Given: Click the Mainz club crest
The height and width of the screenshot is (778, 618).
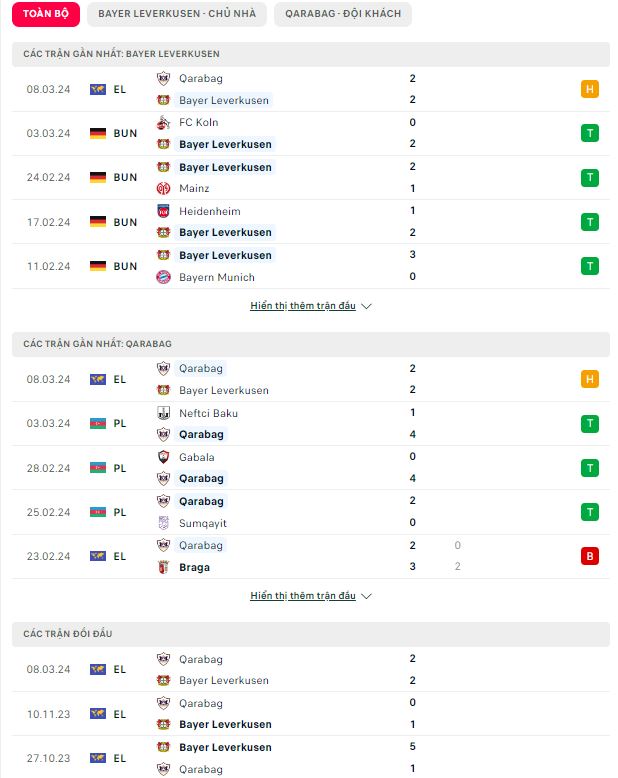Looking at the screenshot, I should point(163,189).
